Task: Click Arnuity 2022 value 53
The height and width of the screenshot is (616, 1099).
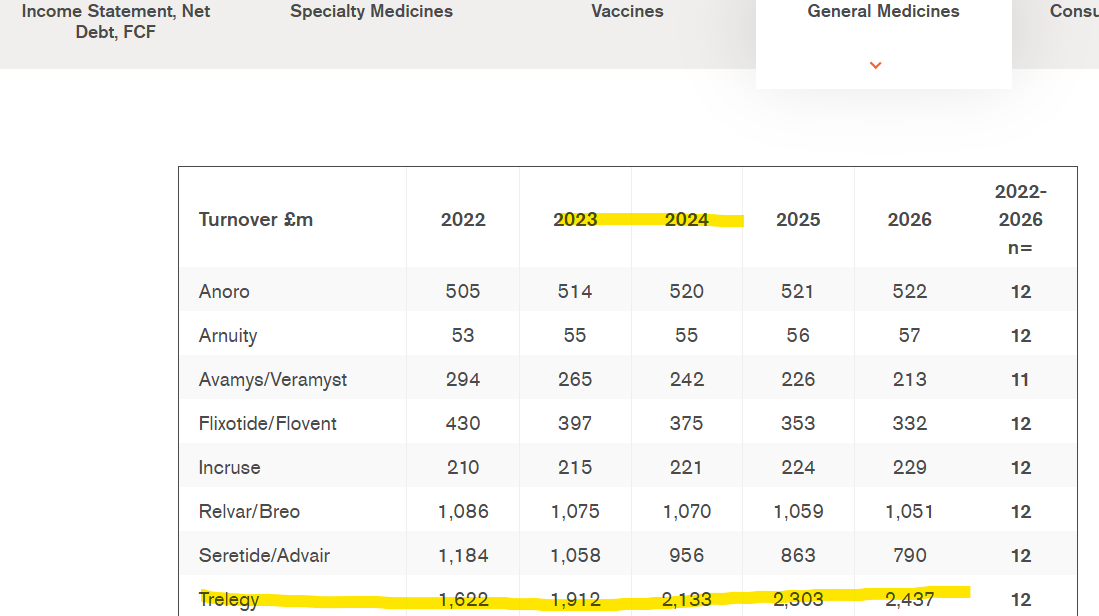Action: (463, 336)
